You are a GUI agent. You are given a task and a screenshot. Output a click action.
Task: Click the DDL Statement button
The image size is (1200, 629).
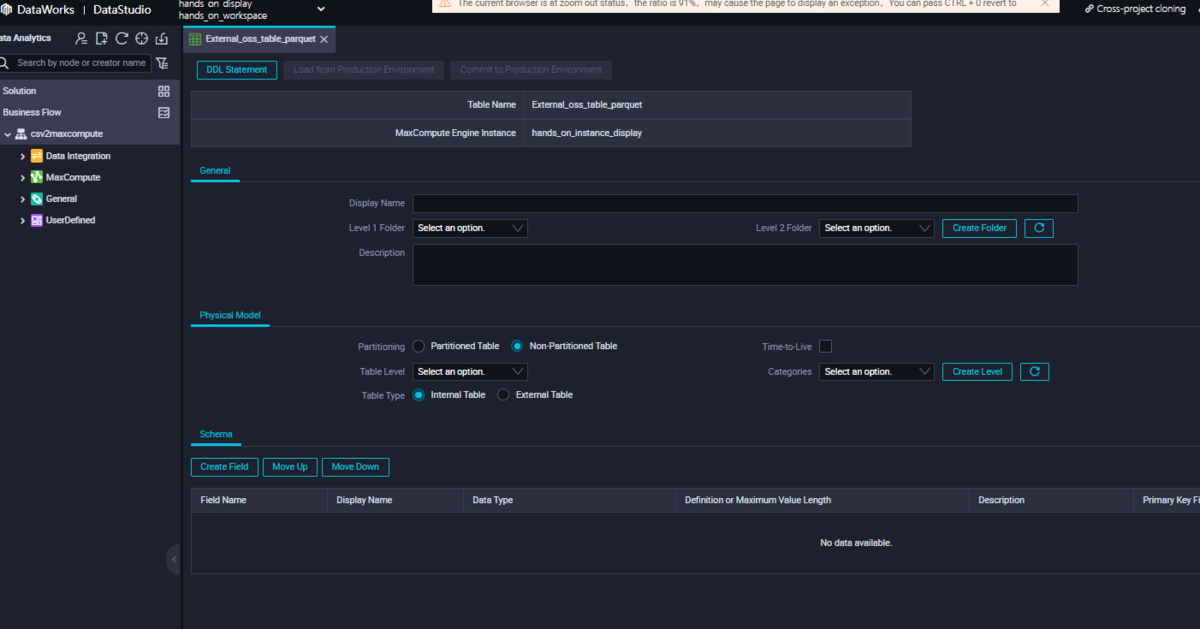237,70
